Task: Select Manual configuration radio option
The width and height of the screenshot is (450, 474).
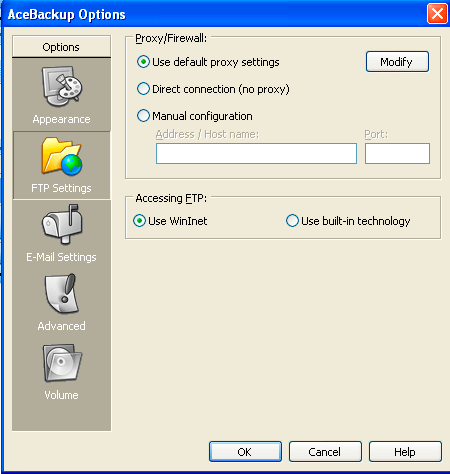Action: pos(143,116)
